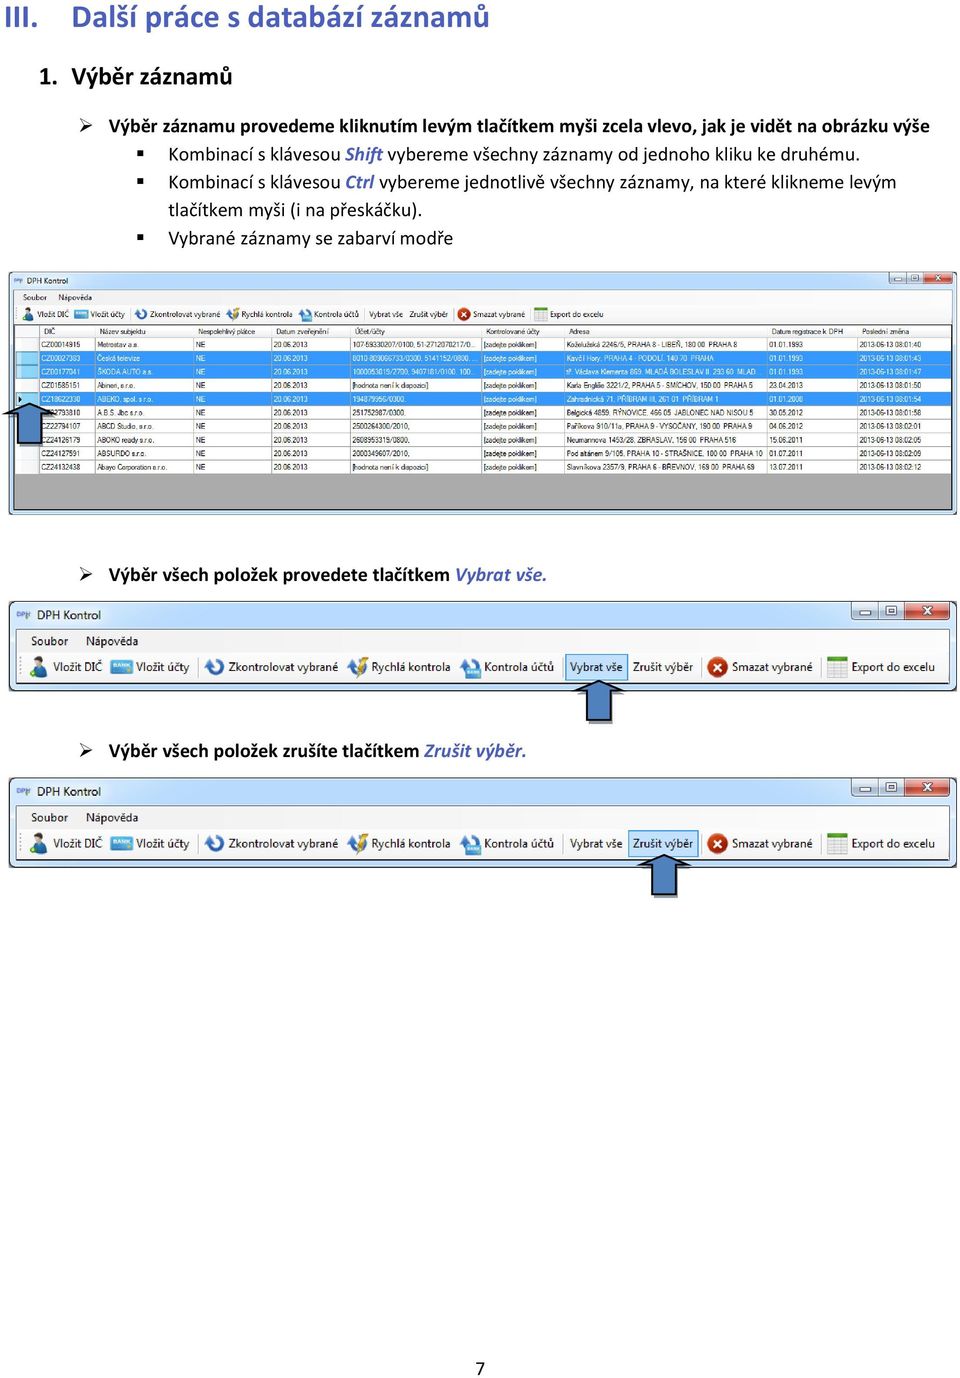Click Smazat vybrané in window with Zrušit výběr highlighted
This screenshot has width=960, height=1378.
pyautogui.click(x=760, y=843)
